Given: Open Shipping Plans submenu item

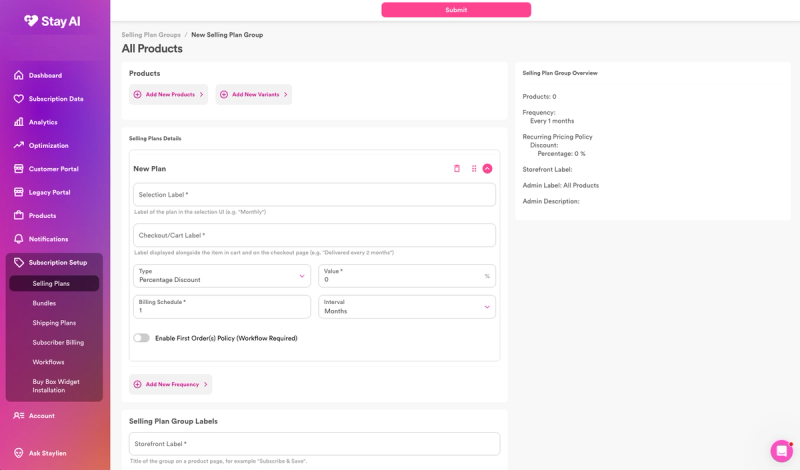Looking at the screenshot, I should click(x=54, y=323).
